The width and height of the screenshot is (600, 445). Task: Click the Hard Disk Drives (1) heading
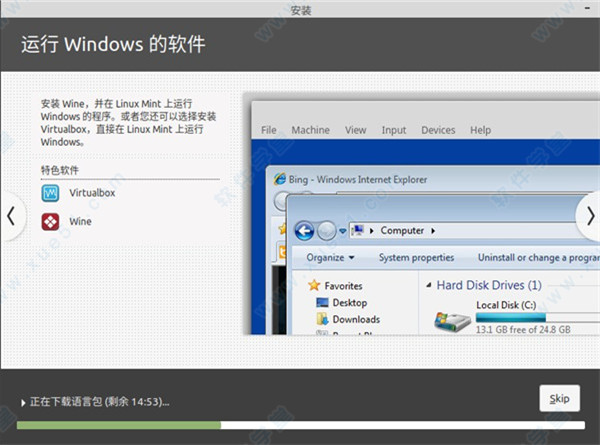click(x=489, y=285)
